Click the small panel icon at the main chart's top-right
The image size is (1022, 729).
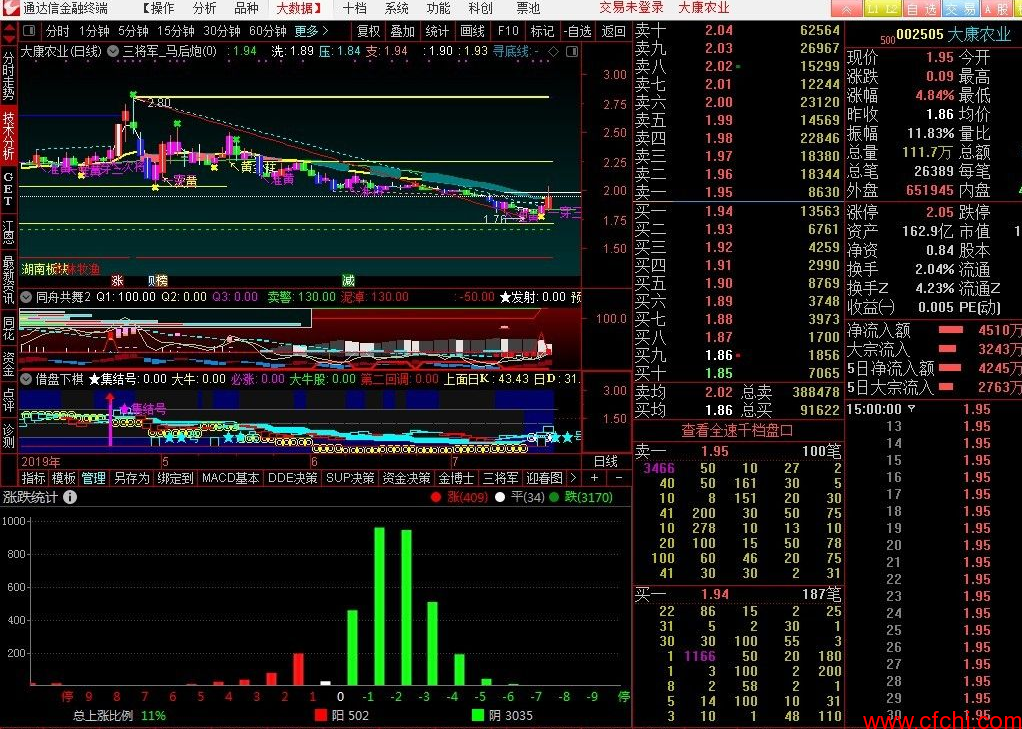coord(572,51)
